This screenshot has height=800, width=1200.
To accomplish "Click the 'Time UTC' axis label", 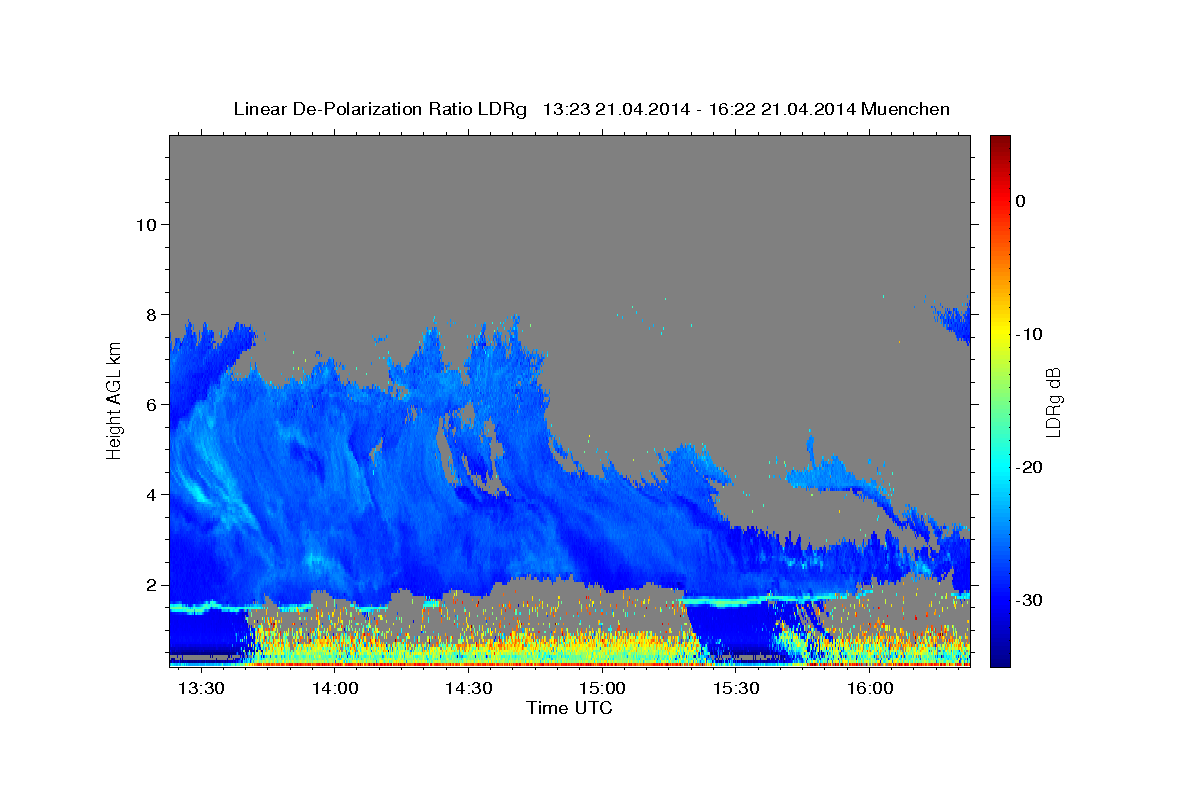I will pyautogui.click(x=569, y=708).
